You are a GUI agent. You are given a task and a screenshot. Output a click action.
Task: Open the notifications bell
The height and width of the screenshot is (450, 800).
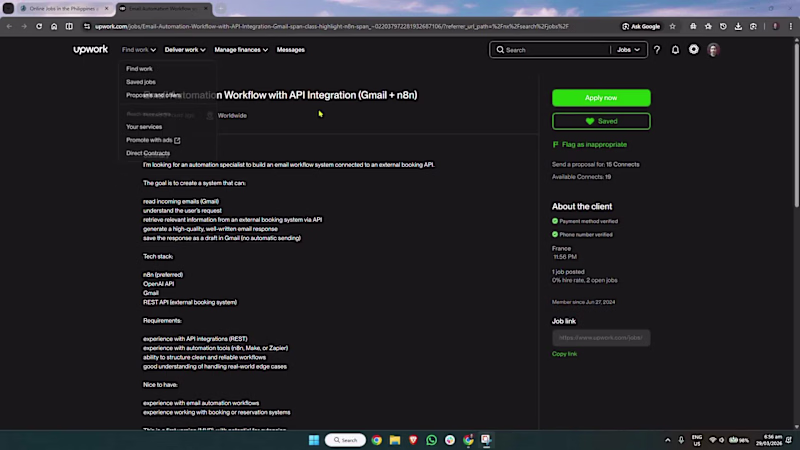coord(675,50)
